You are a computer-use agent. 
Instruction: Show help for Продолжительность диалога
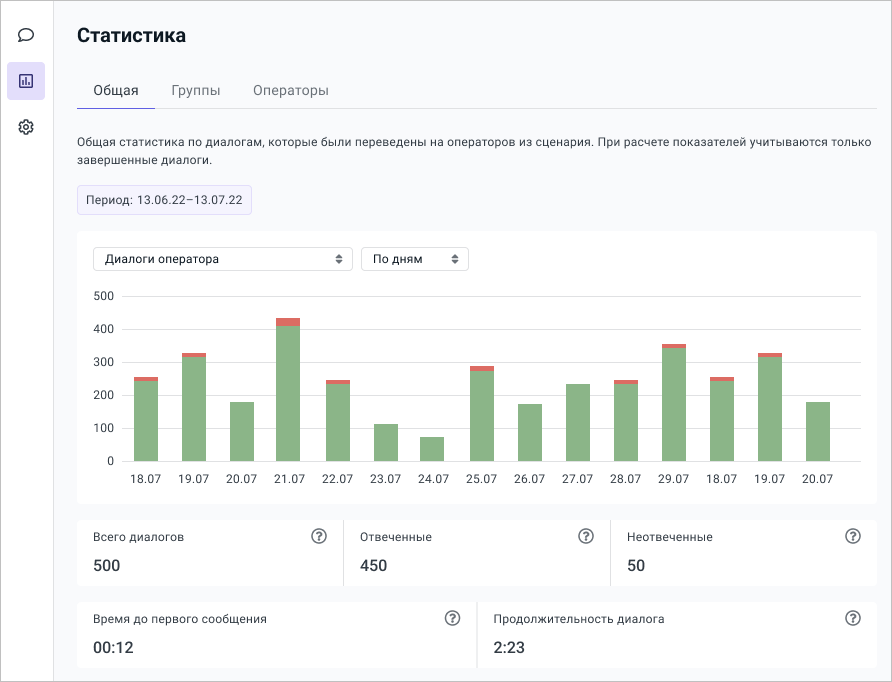coord(853,619)
